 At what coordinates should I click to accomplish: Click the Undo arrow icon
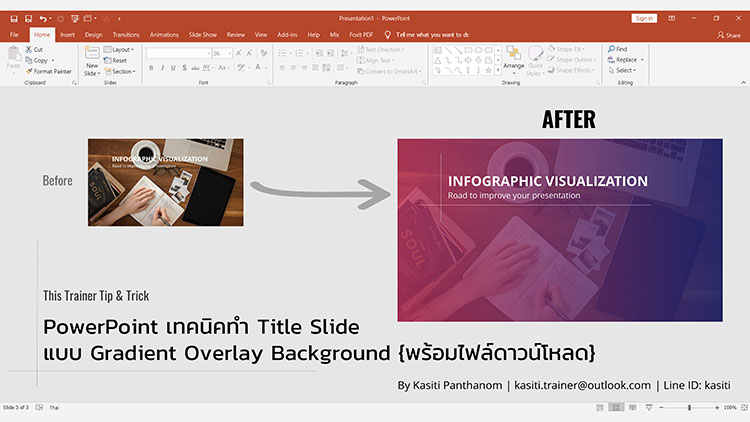[x=43, y=19]
